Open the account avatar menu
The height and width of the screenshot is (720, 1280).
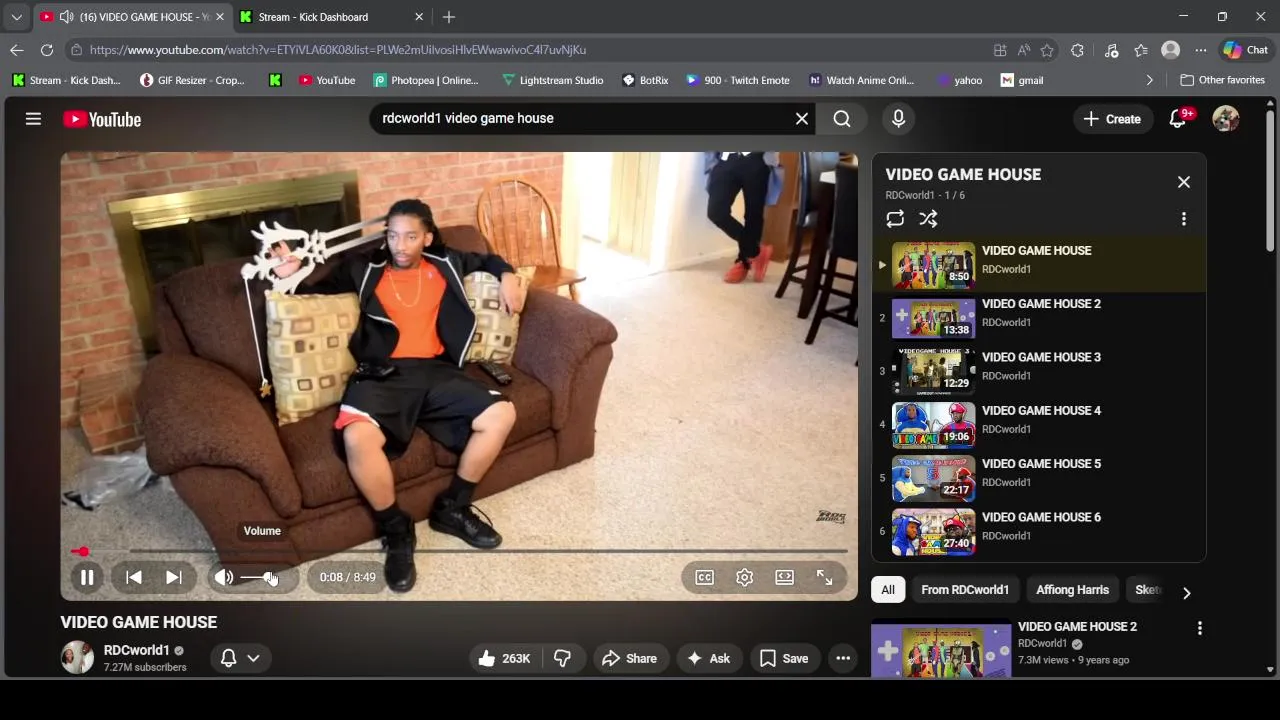1225,119
